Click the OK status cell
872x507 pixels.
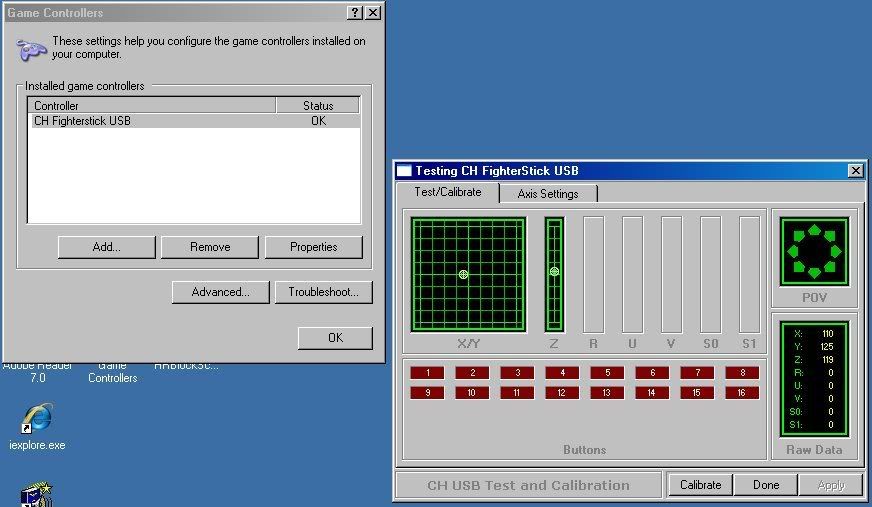click(318, 121)
